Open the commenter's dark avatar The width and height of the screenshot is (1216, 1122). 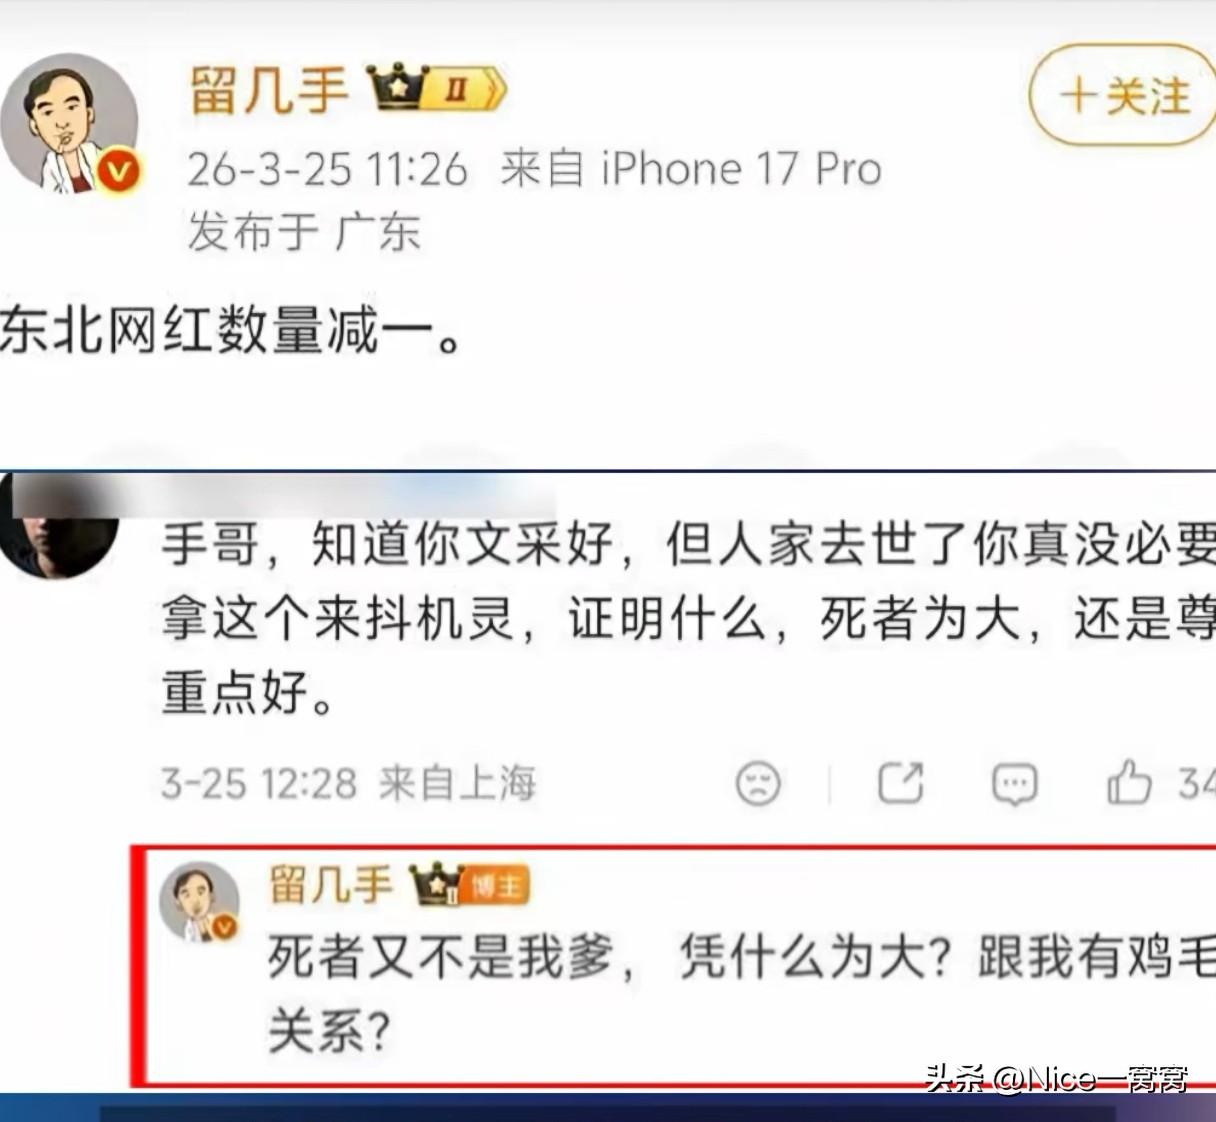pyautogui.click(x=60, y=528)
